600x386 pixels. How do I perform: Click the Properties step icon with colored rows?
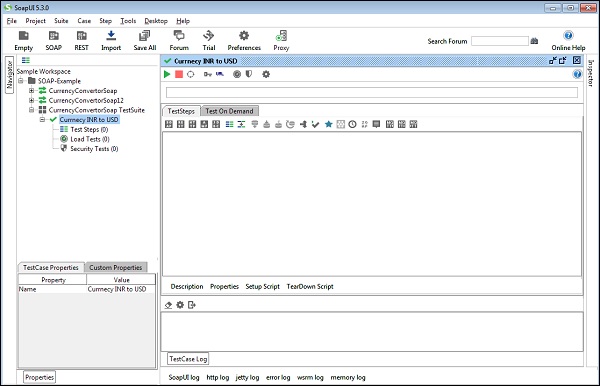(229, 124)
